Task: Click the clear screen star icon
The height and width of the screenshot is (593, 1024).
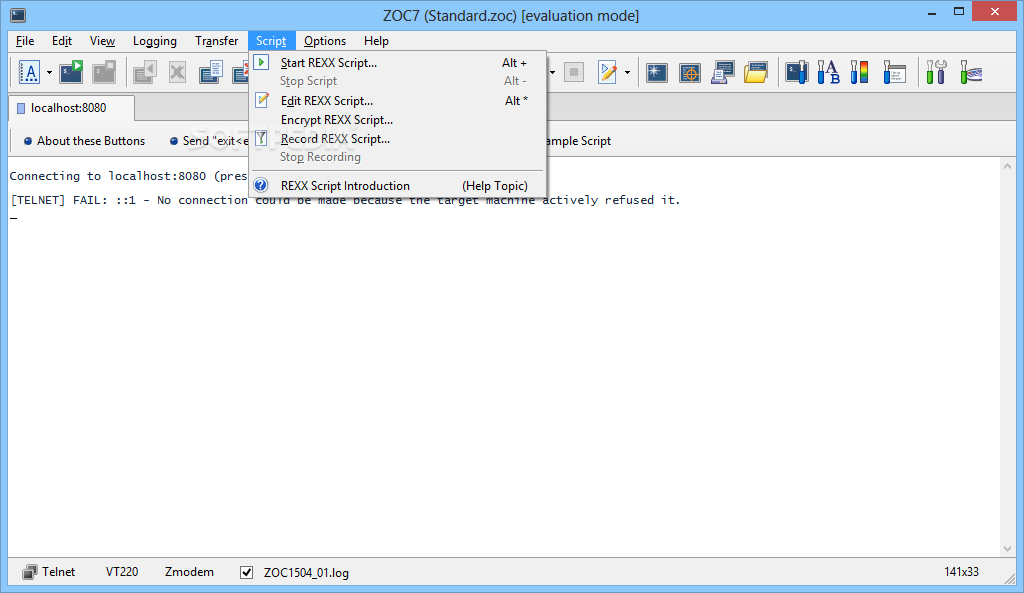Action: point(656,72)
